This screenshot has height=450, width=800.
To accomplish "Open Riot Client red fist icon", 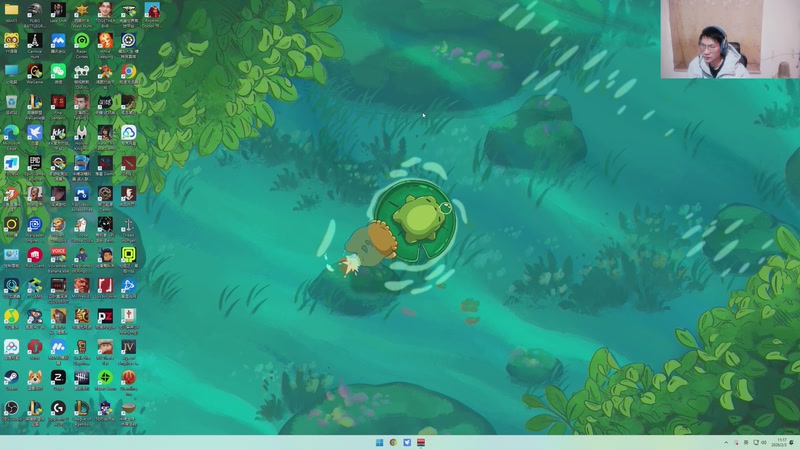I will [35, 255].
